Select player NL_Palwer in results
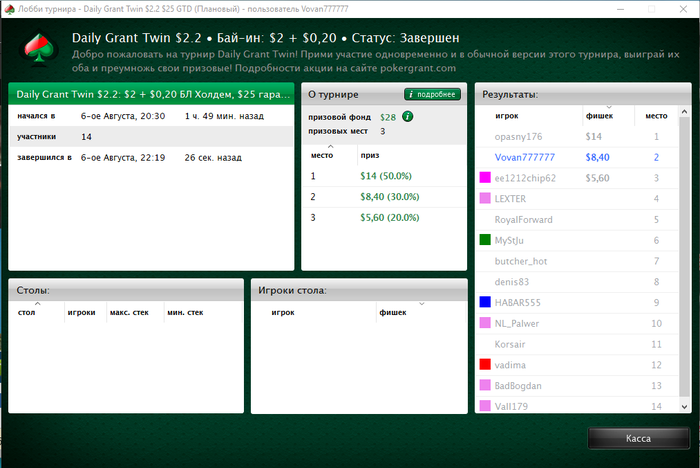 click(x=517, y=323)
